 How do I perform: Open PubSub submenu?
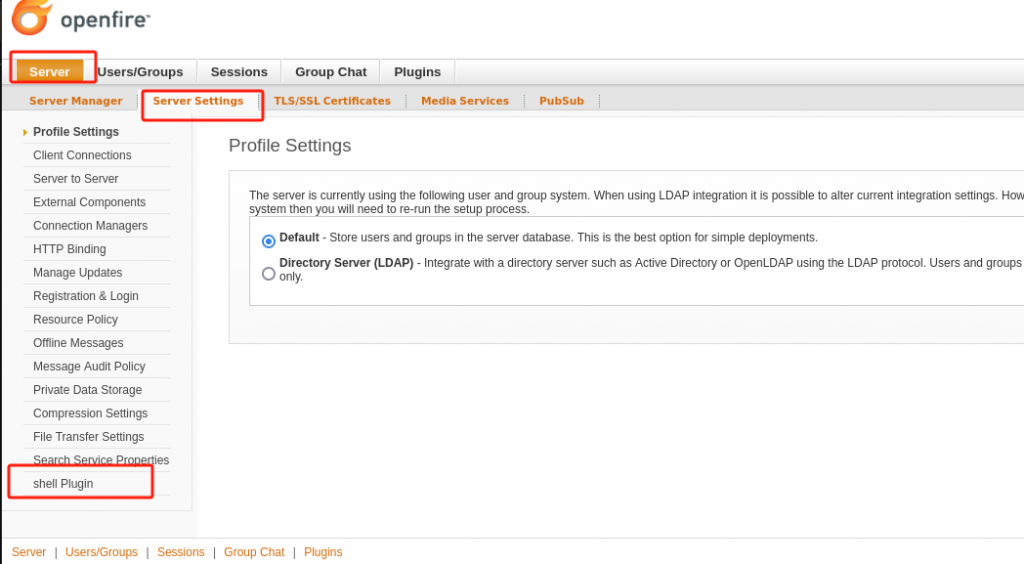562,101
